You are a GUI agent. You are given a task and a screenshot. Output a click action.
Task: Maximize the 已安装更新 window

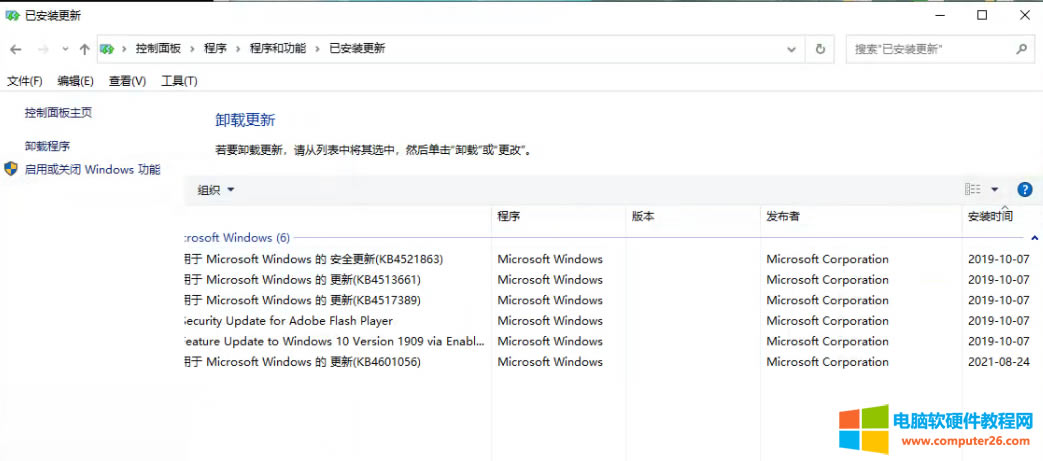[x=982, y=15]
